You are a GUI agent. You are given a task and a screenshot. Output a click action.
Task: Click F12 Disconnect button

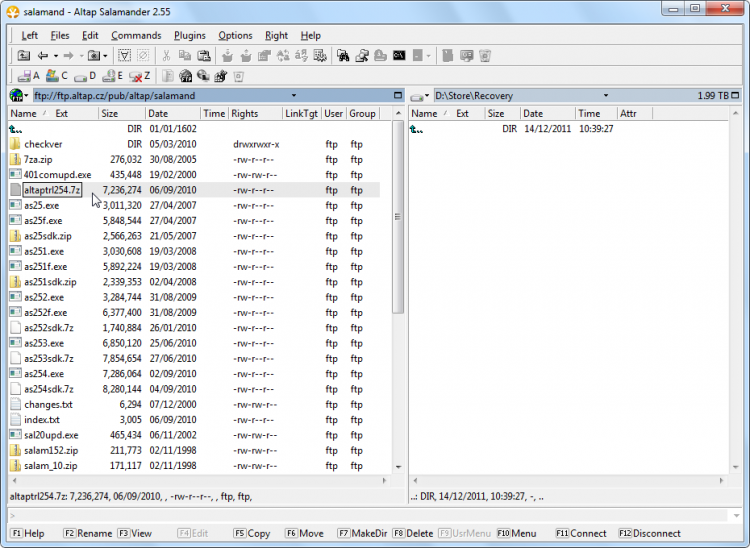point(649,533)
